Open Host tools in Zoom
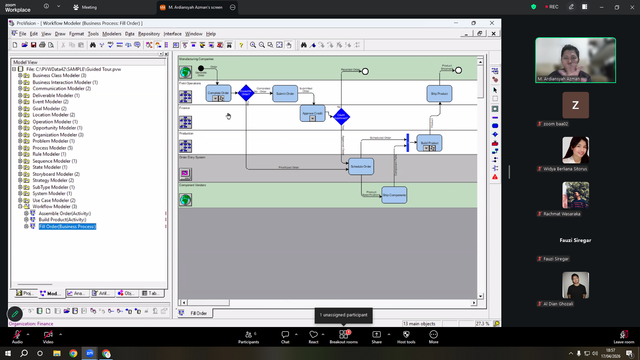The image size is (640, 360). [406, 337]
